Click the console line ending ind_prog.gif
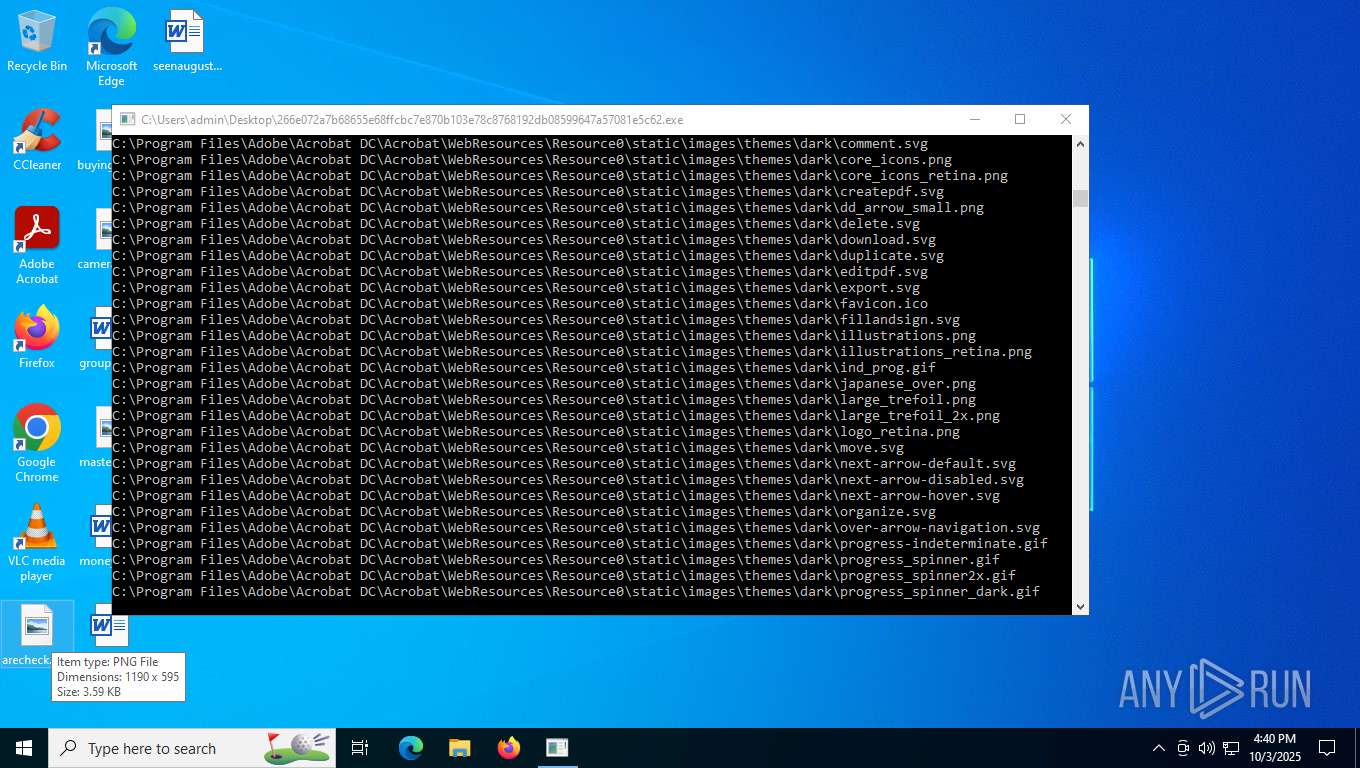 [x=524, y=368]
